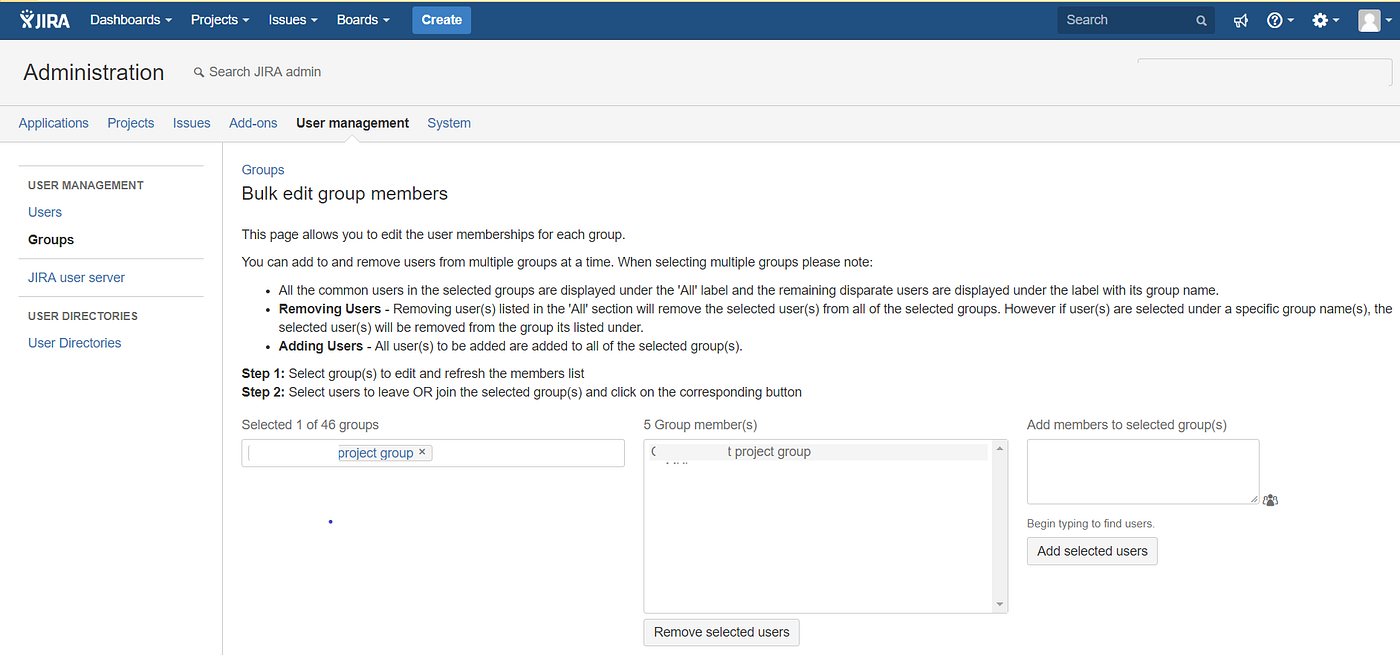The image size is (1400, 655).
Task: Switch to the System tab
Action: coord(448,122)
